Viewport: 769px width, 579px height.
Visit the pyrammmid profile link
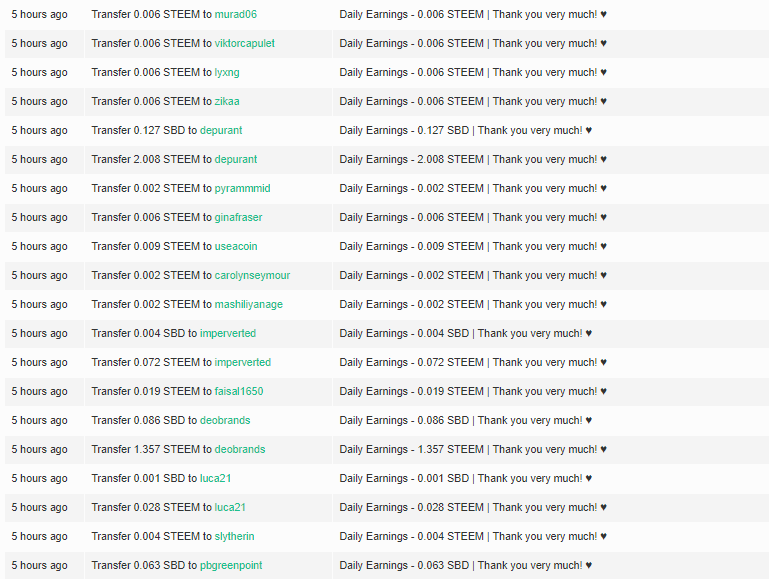(242, 188)
